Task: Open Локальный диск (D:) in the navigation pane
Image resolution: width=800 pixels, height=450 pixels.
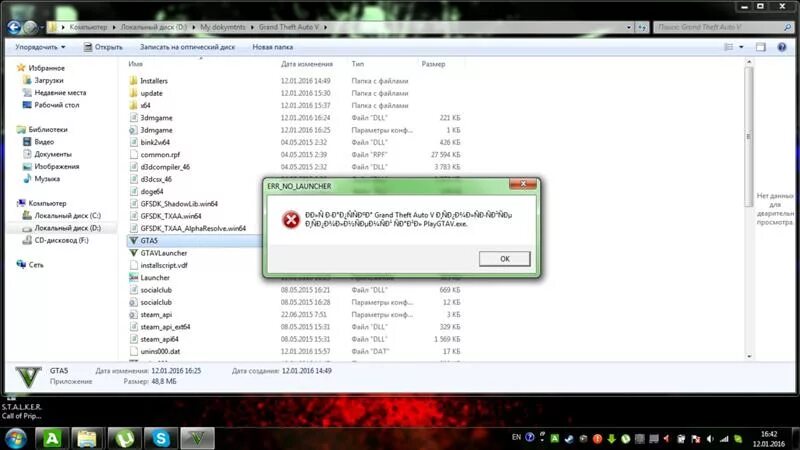Action: click(x=67, y=228)
